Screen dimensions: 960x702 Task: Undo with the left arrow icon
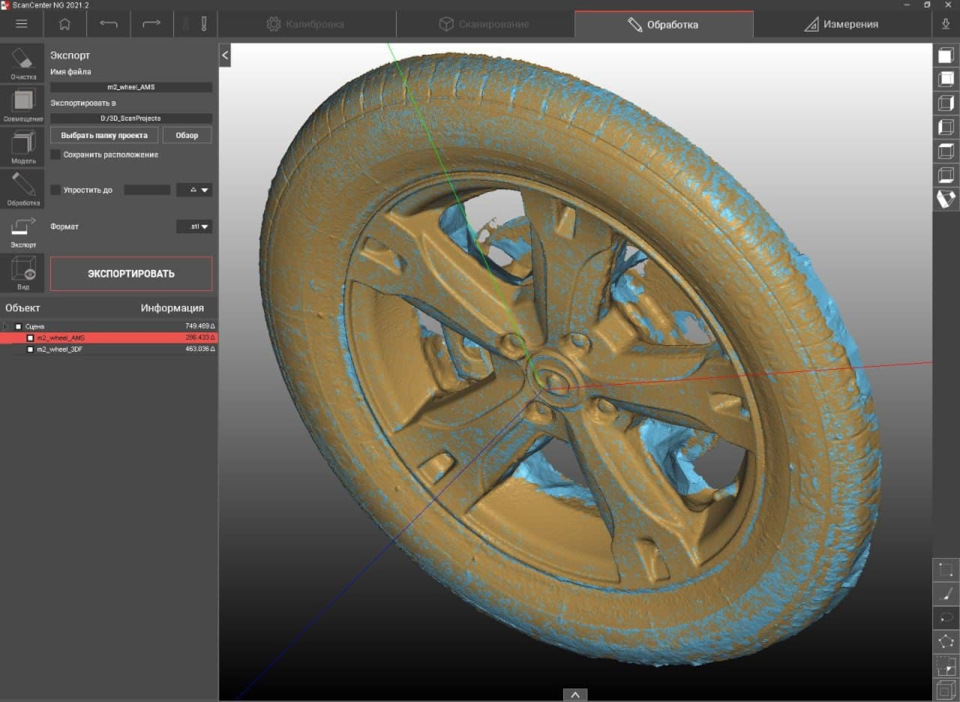click(x=108, y=24)
